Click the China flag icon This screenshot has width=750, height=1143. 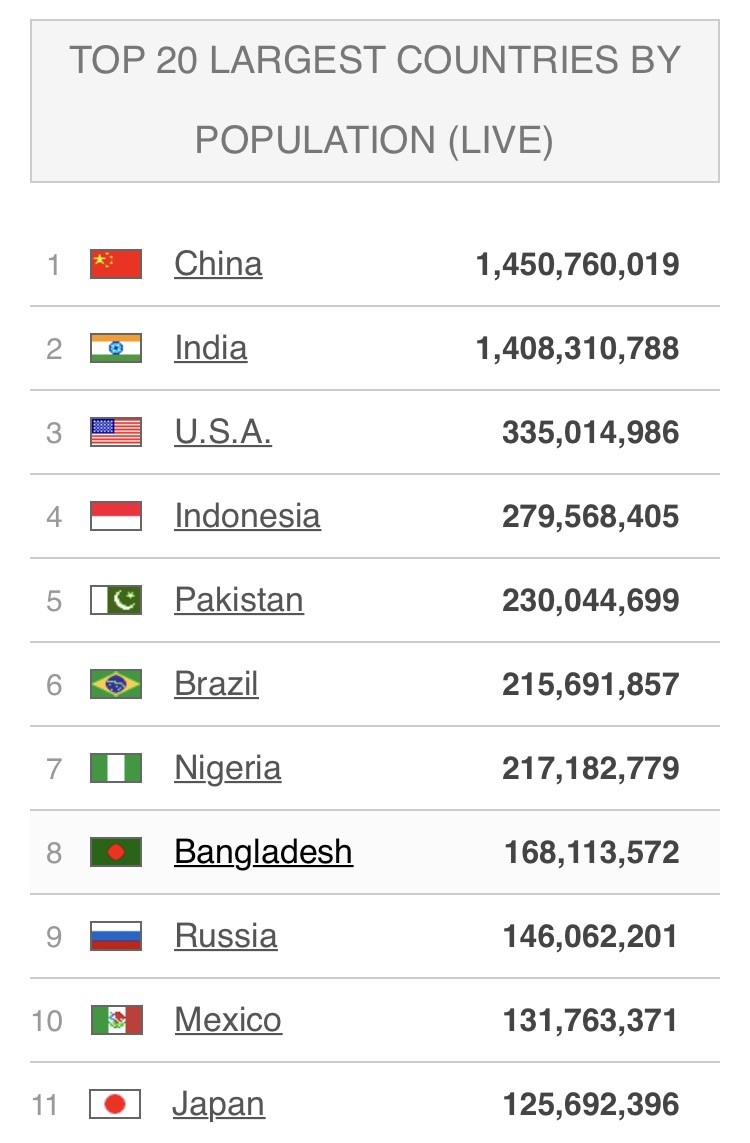pos(116,264)
